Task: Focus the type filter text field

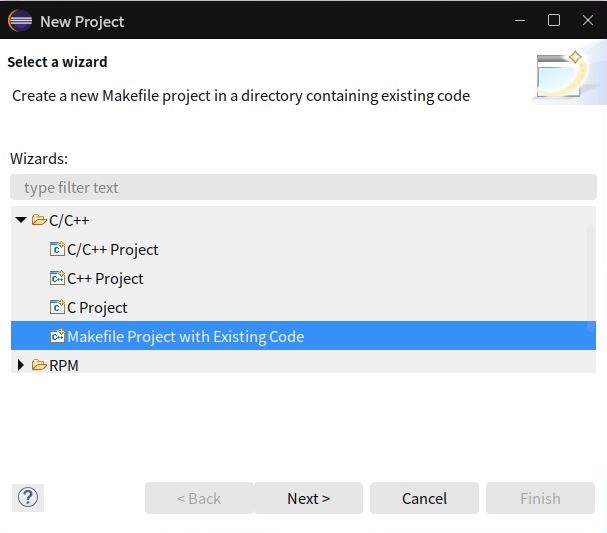Action: pos(303,187)
